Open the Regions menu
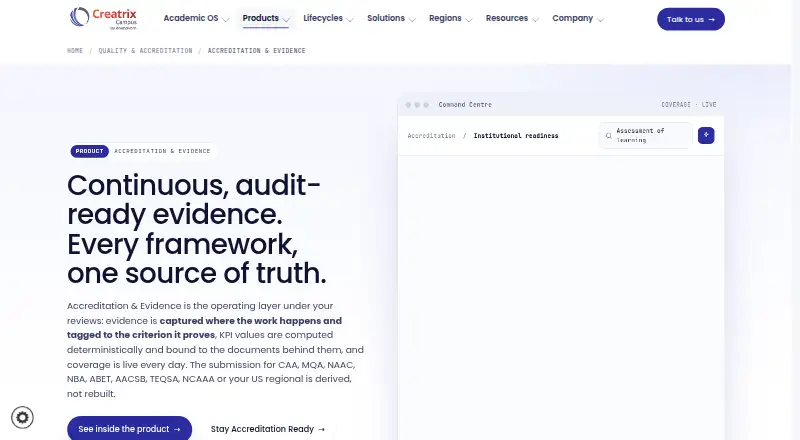The width and height of the screenshot is (800, 440). coord(451,18)
